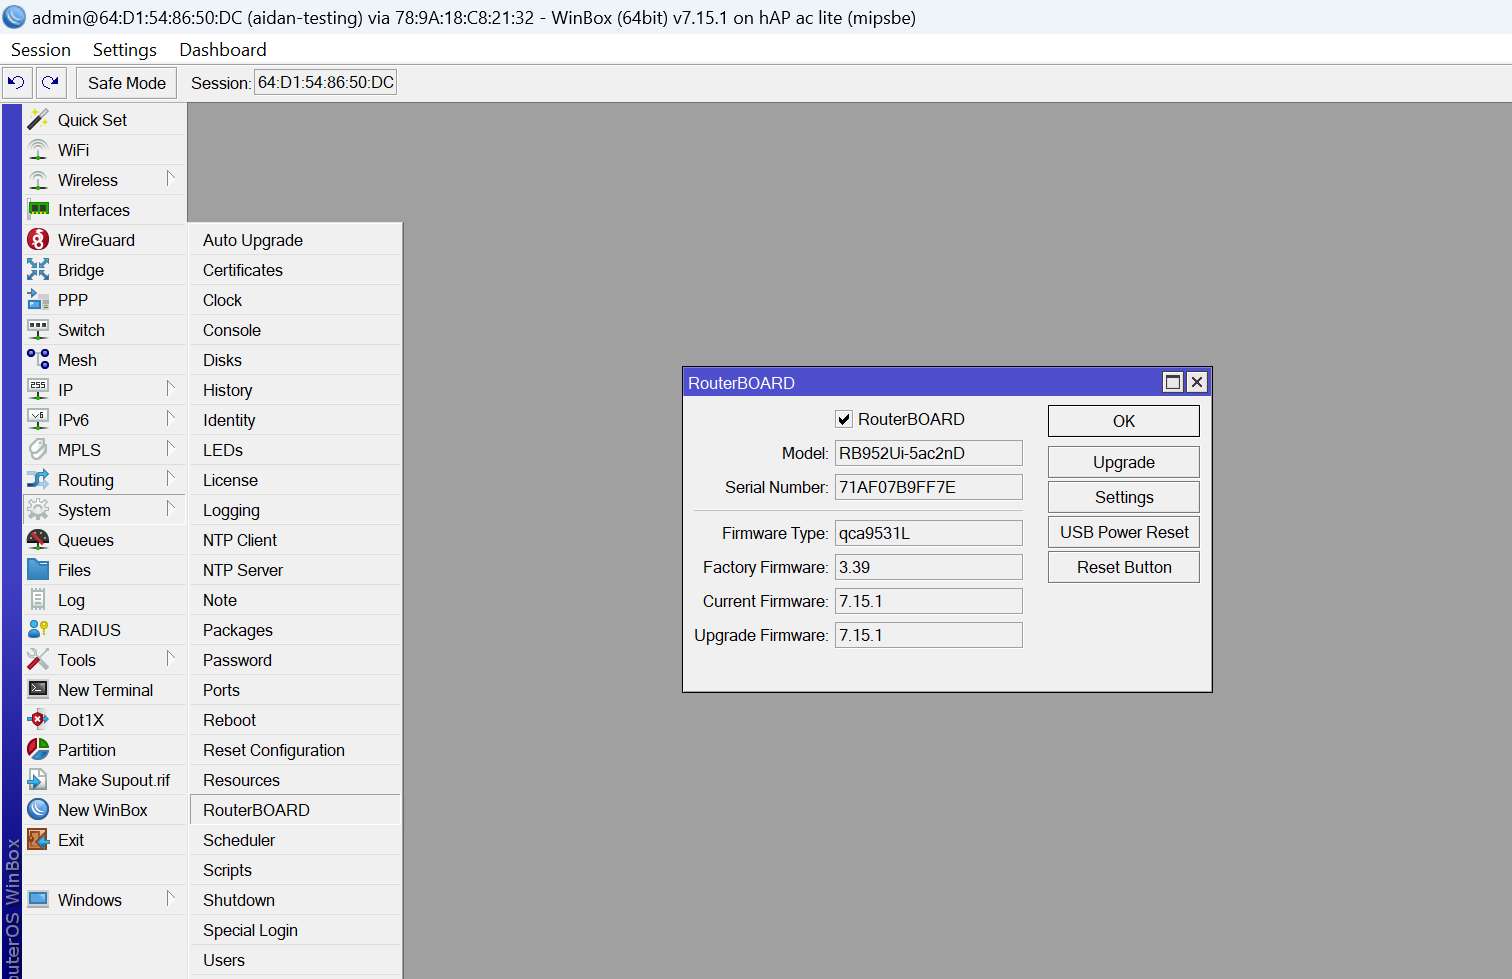Screen dimensions: 1512x979
Task: Click the Make Supout.rif icon
Action: [38, 779]
